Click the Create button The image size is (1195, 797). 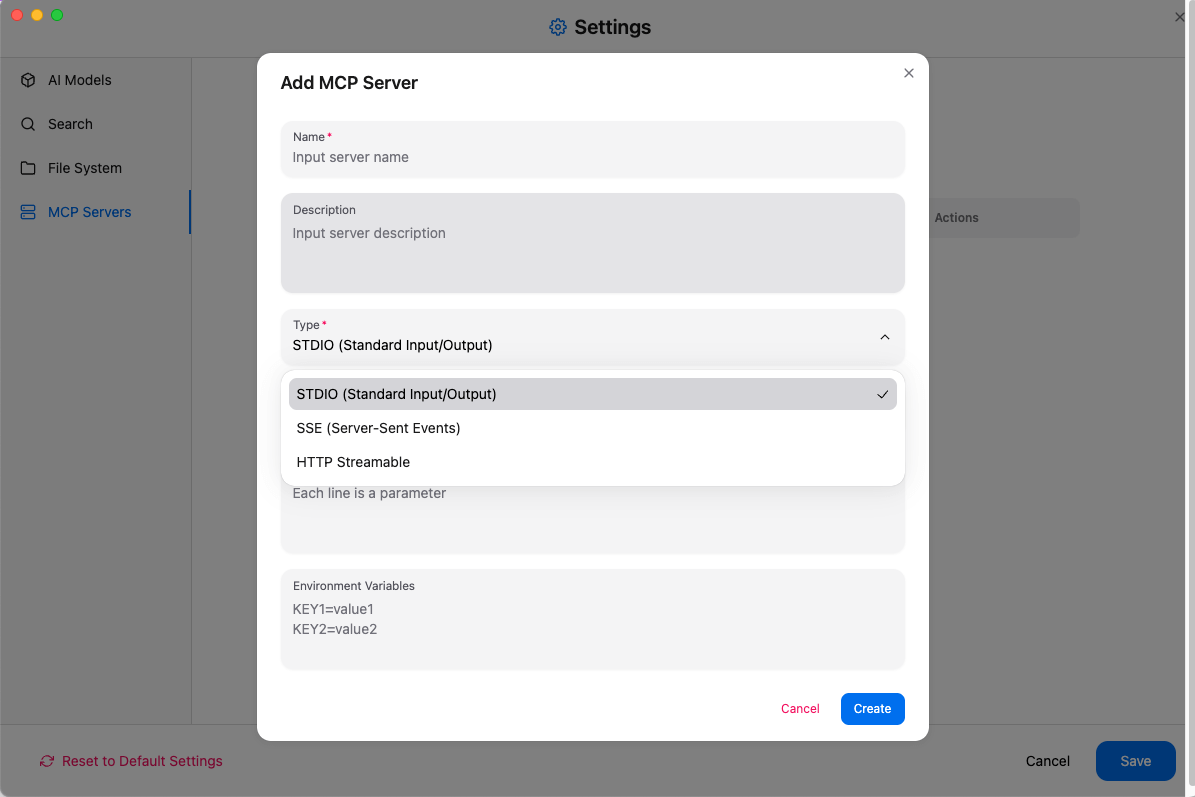(872, 708)
